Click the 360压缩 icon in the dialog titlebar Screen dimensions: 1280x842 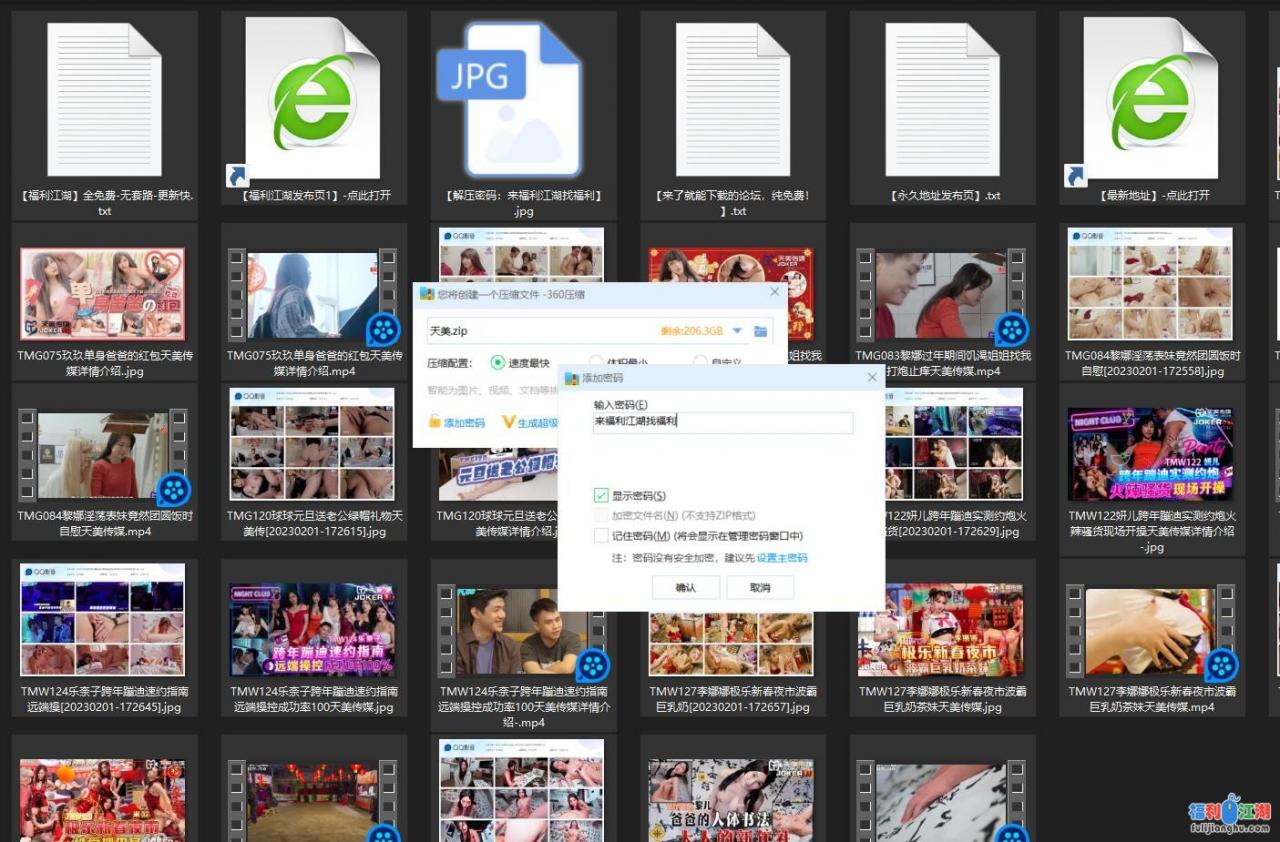(x=426, y=292)
